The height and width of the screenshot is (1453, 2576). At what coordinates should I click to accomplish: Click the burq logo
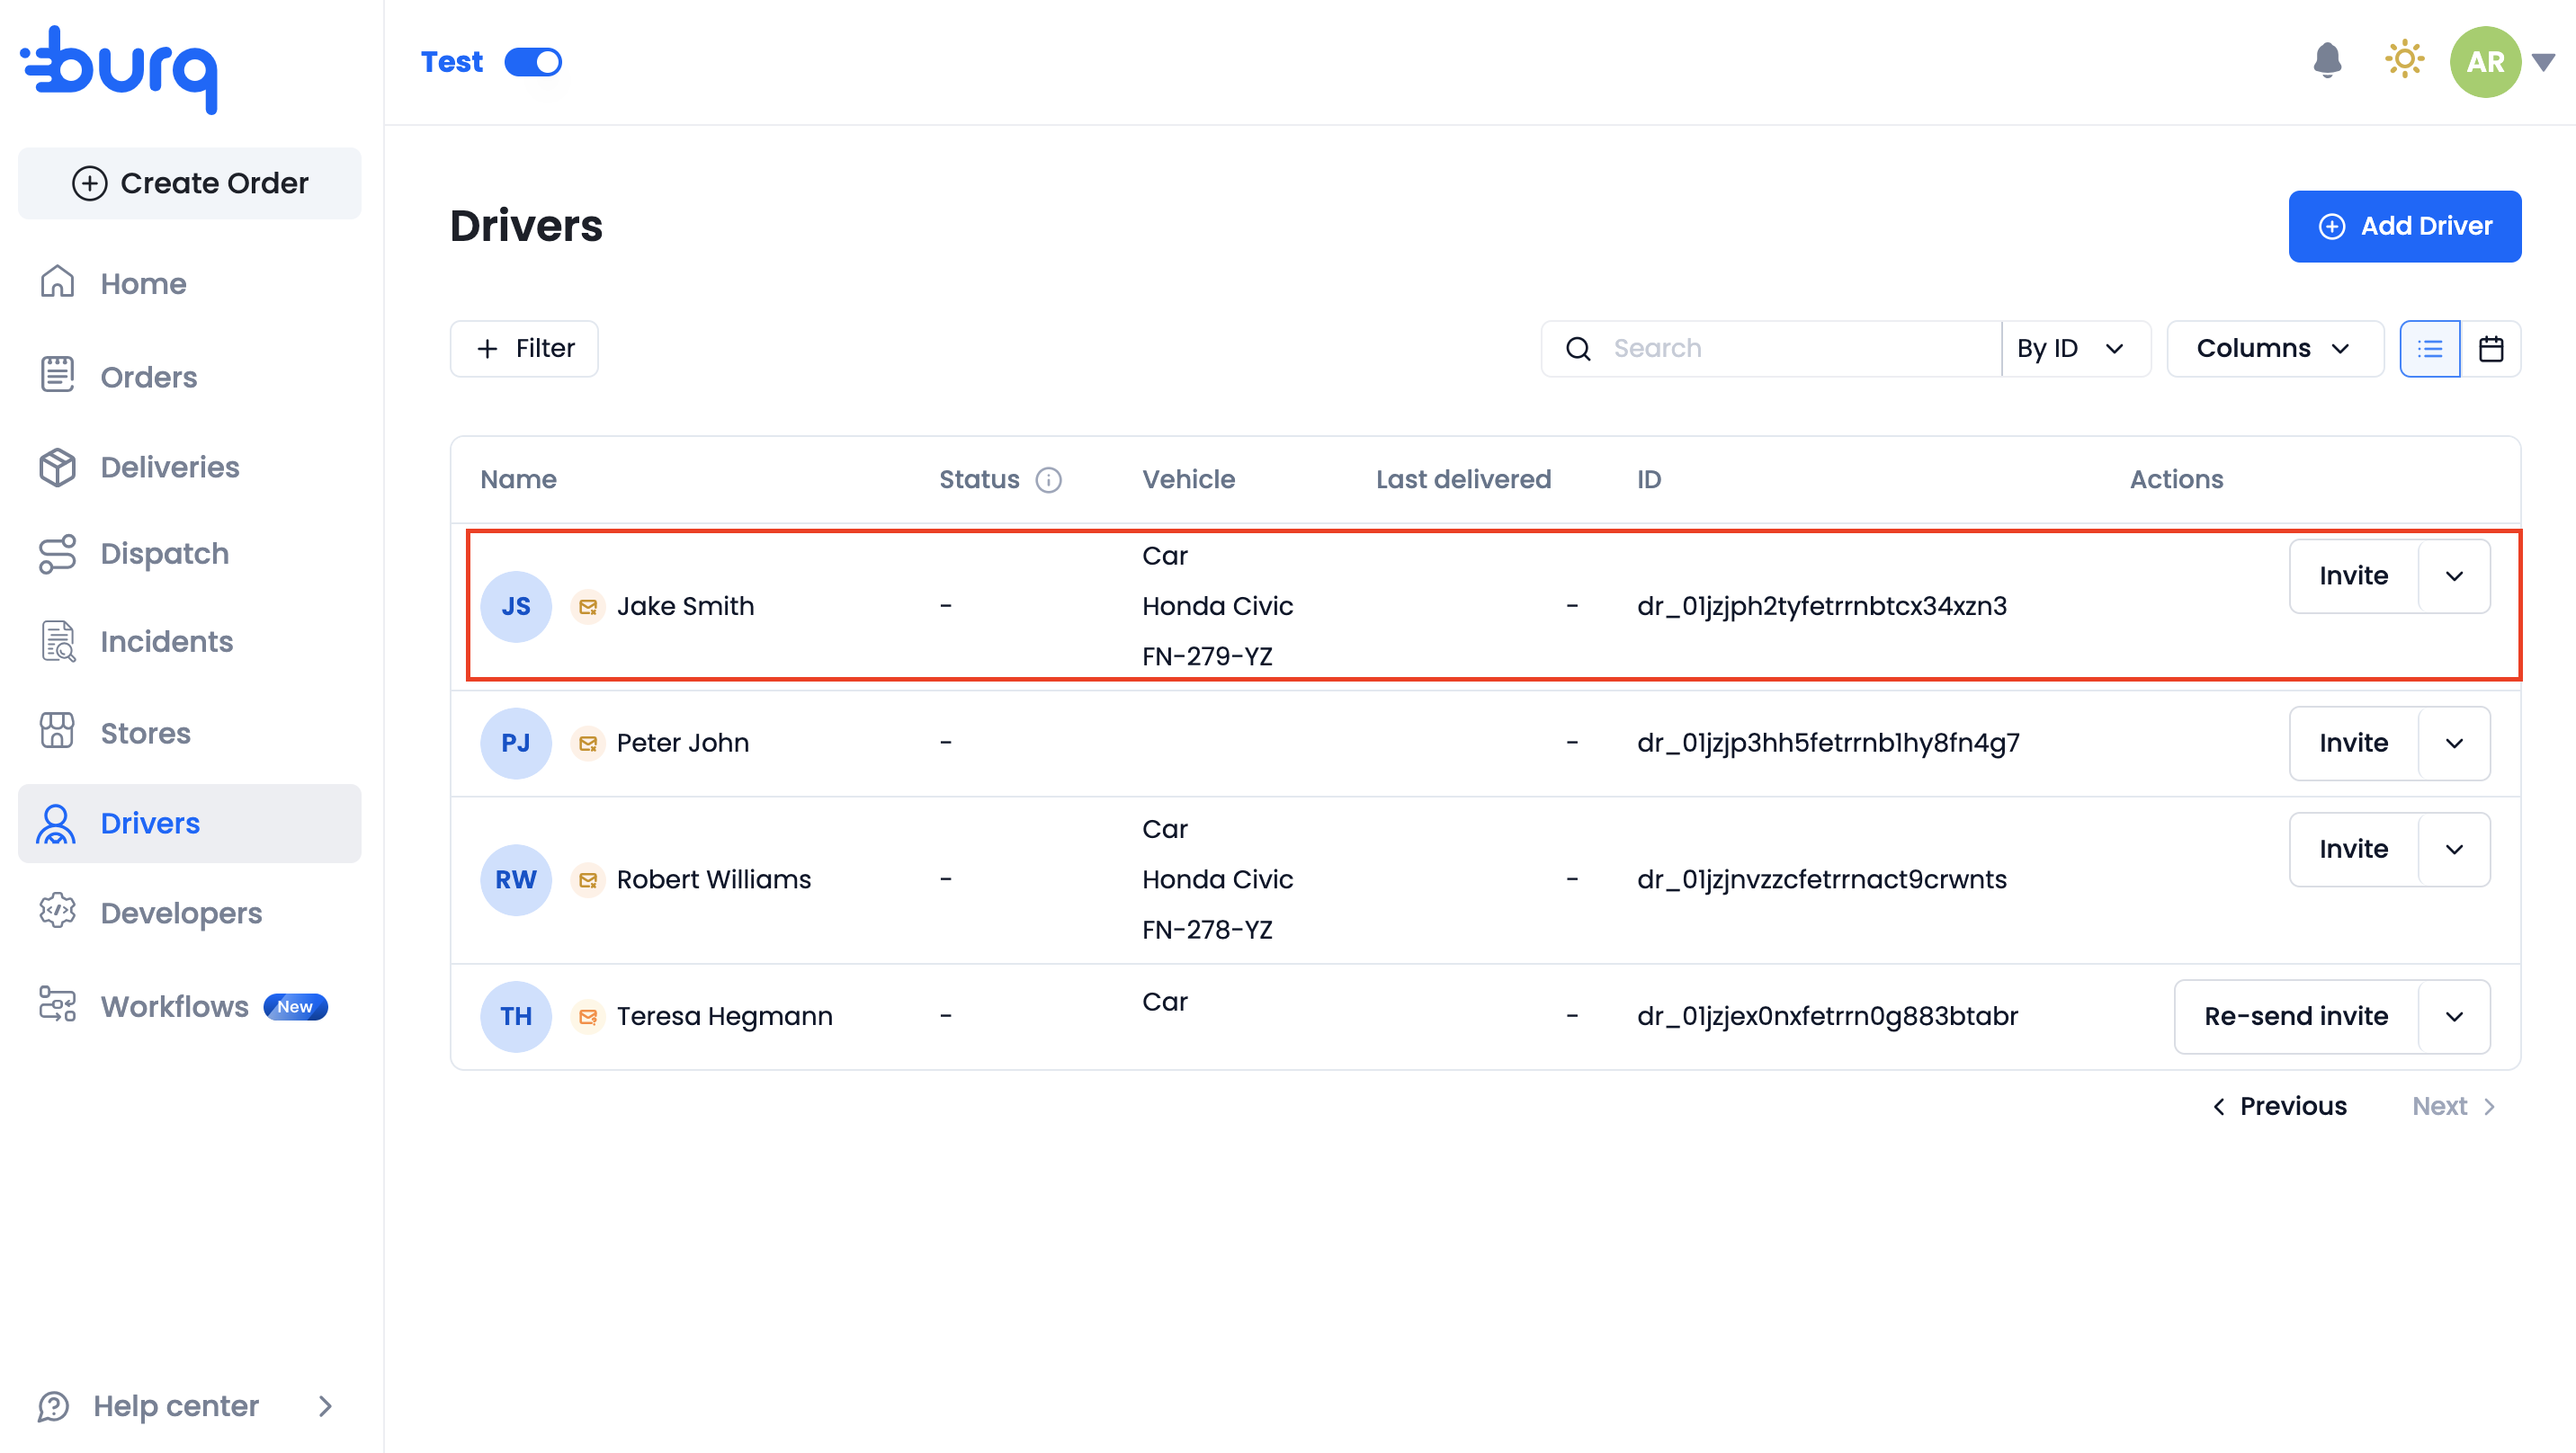click(x=119, y=69)
